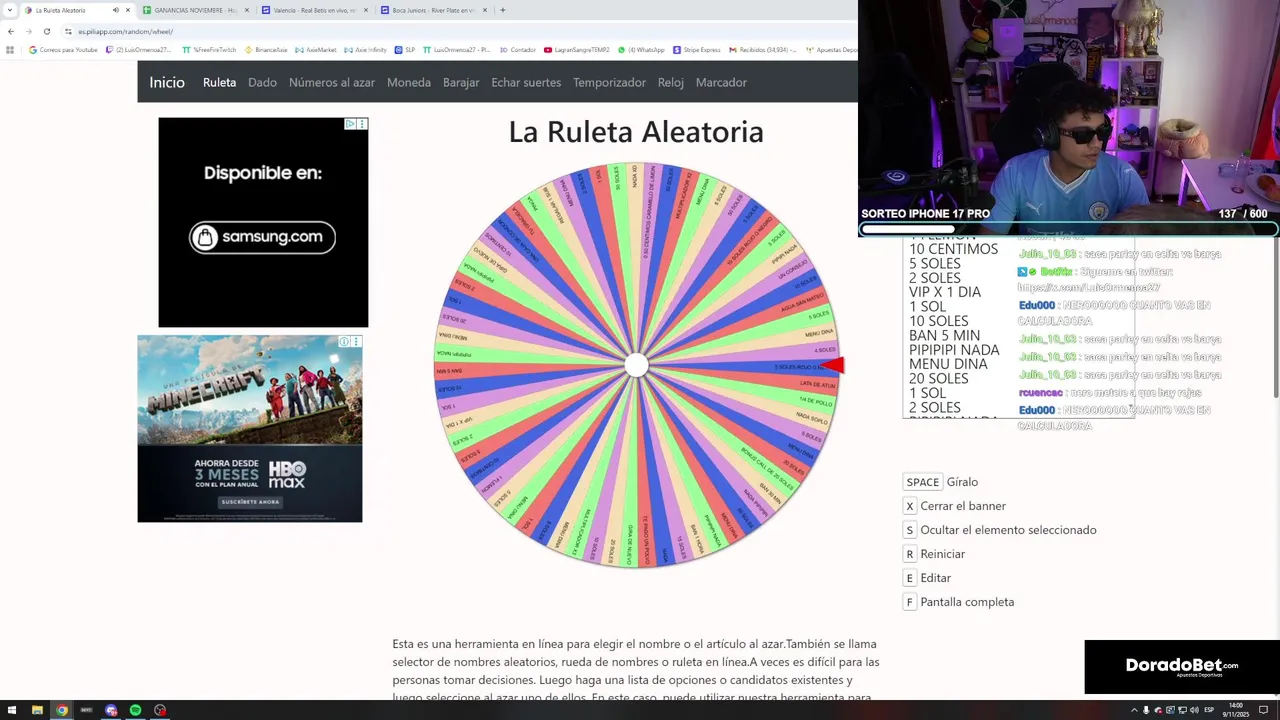Open BinanceAxie bookmark
This screenshot has height=720, width=1280.
[x=266, y=49]
